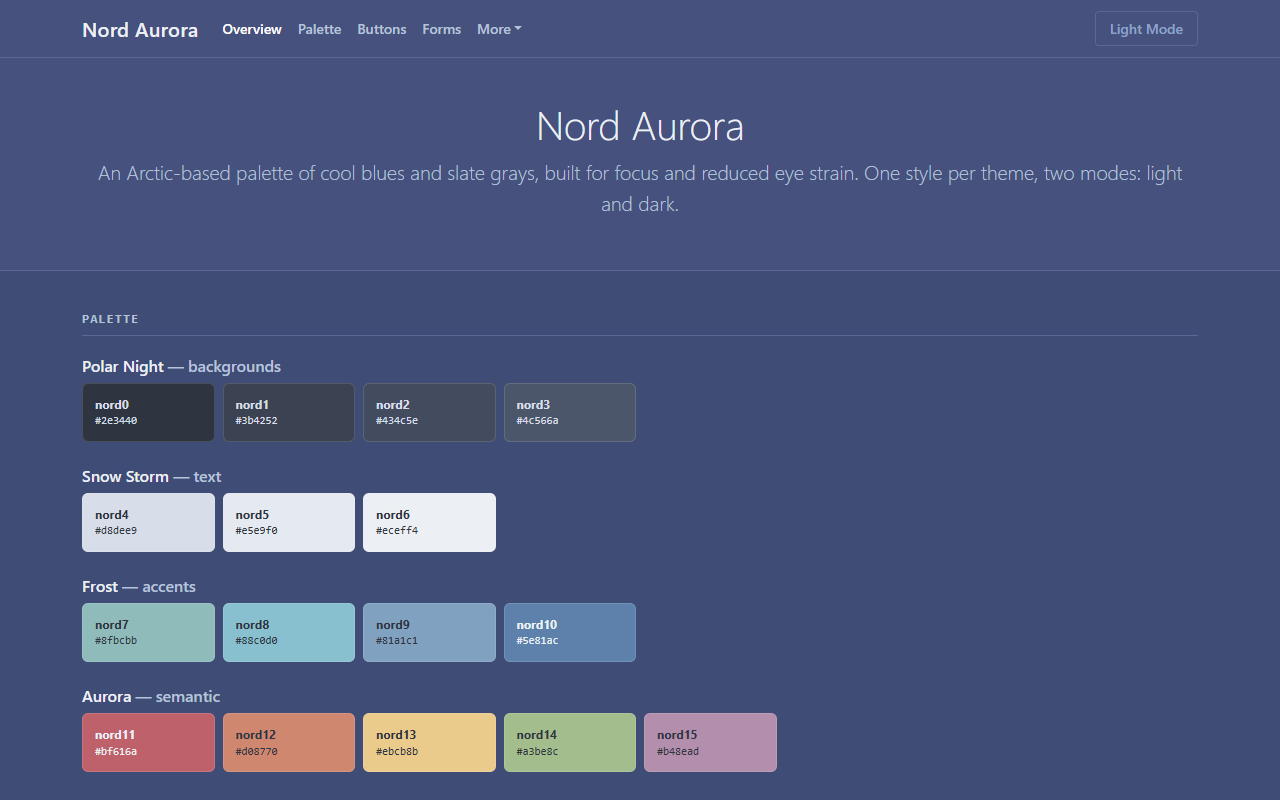Viewport: 1280px width, 800px height.
Task: Click the "Frost — accents" heading
Action: pyautogui.click(x=139, y=586)
